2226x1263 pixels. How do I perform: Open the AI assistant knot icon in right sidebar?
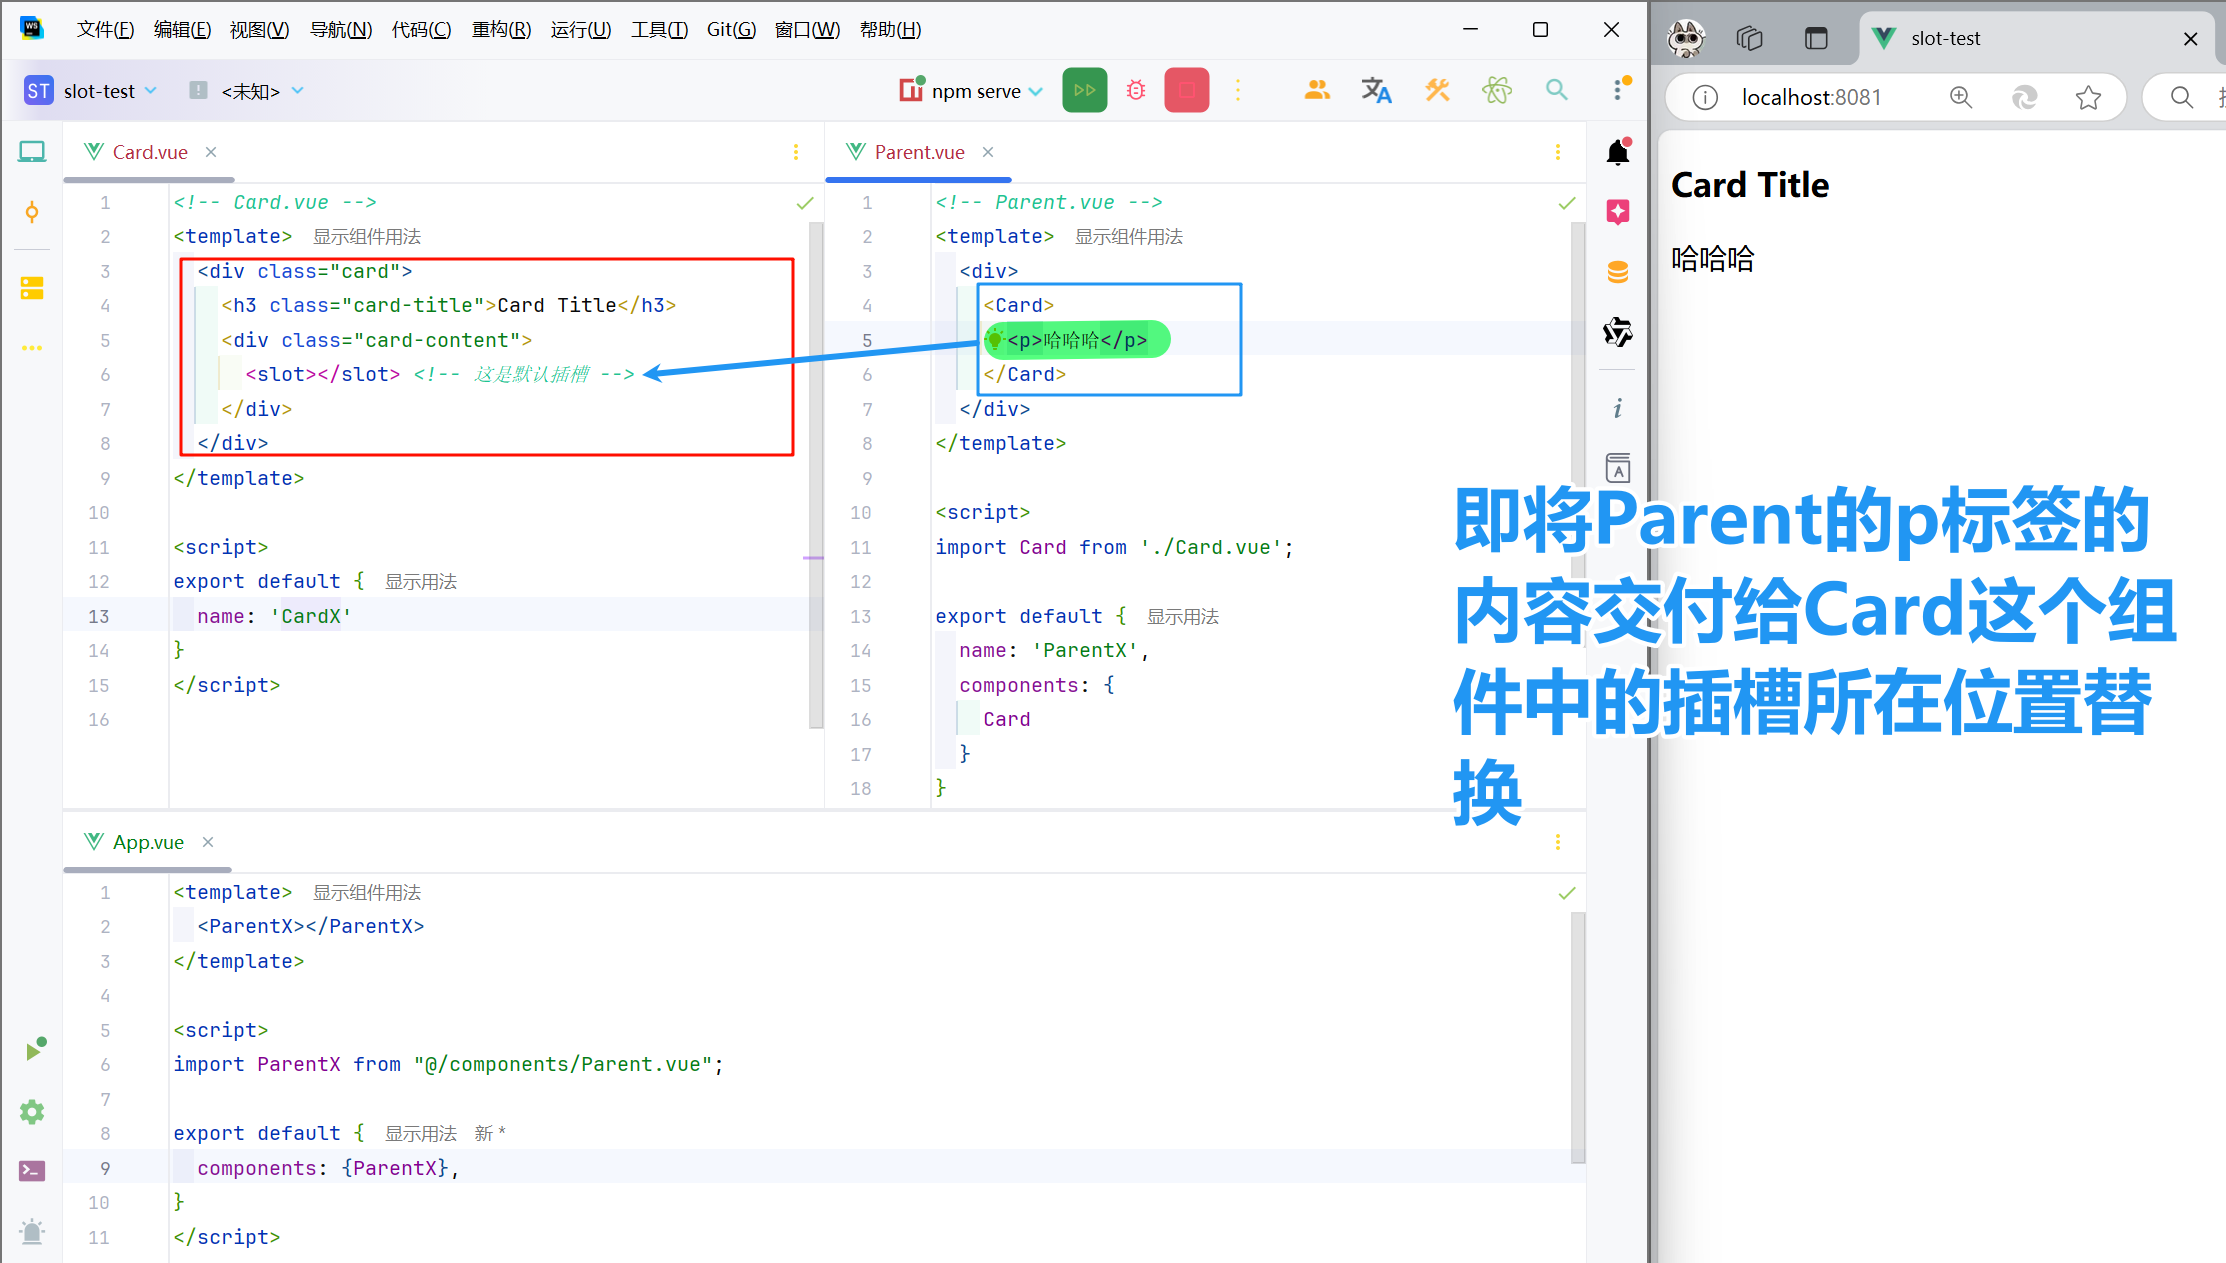tap(1618, 331)
